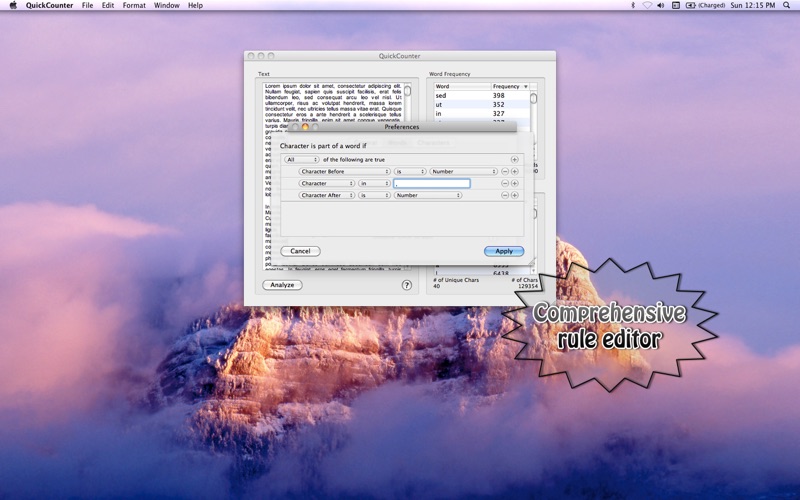Open the Number dropdown in Character After row
Image resolution: width=800 pixels, height=500 pixels.
pyautogui.click(x=428, y=195)
